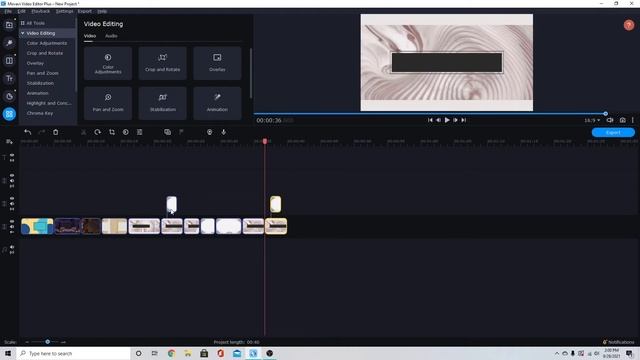Open the Transitions sidebar tab
Viewport: 640px width, 360px height.
(x=9, y=61)
